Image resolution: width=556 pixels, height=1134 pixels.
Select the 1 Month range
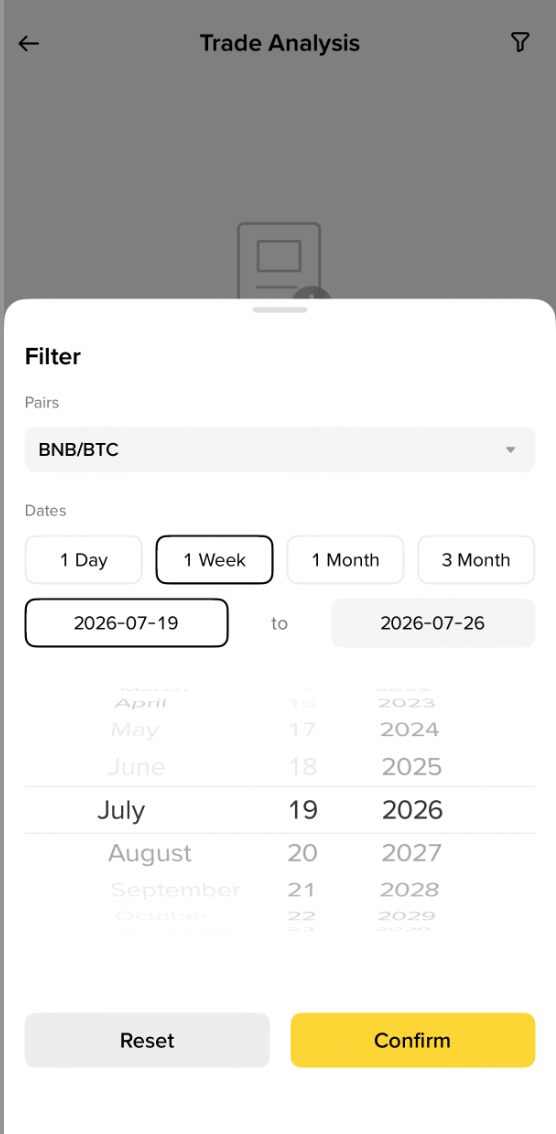click(x=346, y=560)
